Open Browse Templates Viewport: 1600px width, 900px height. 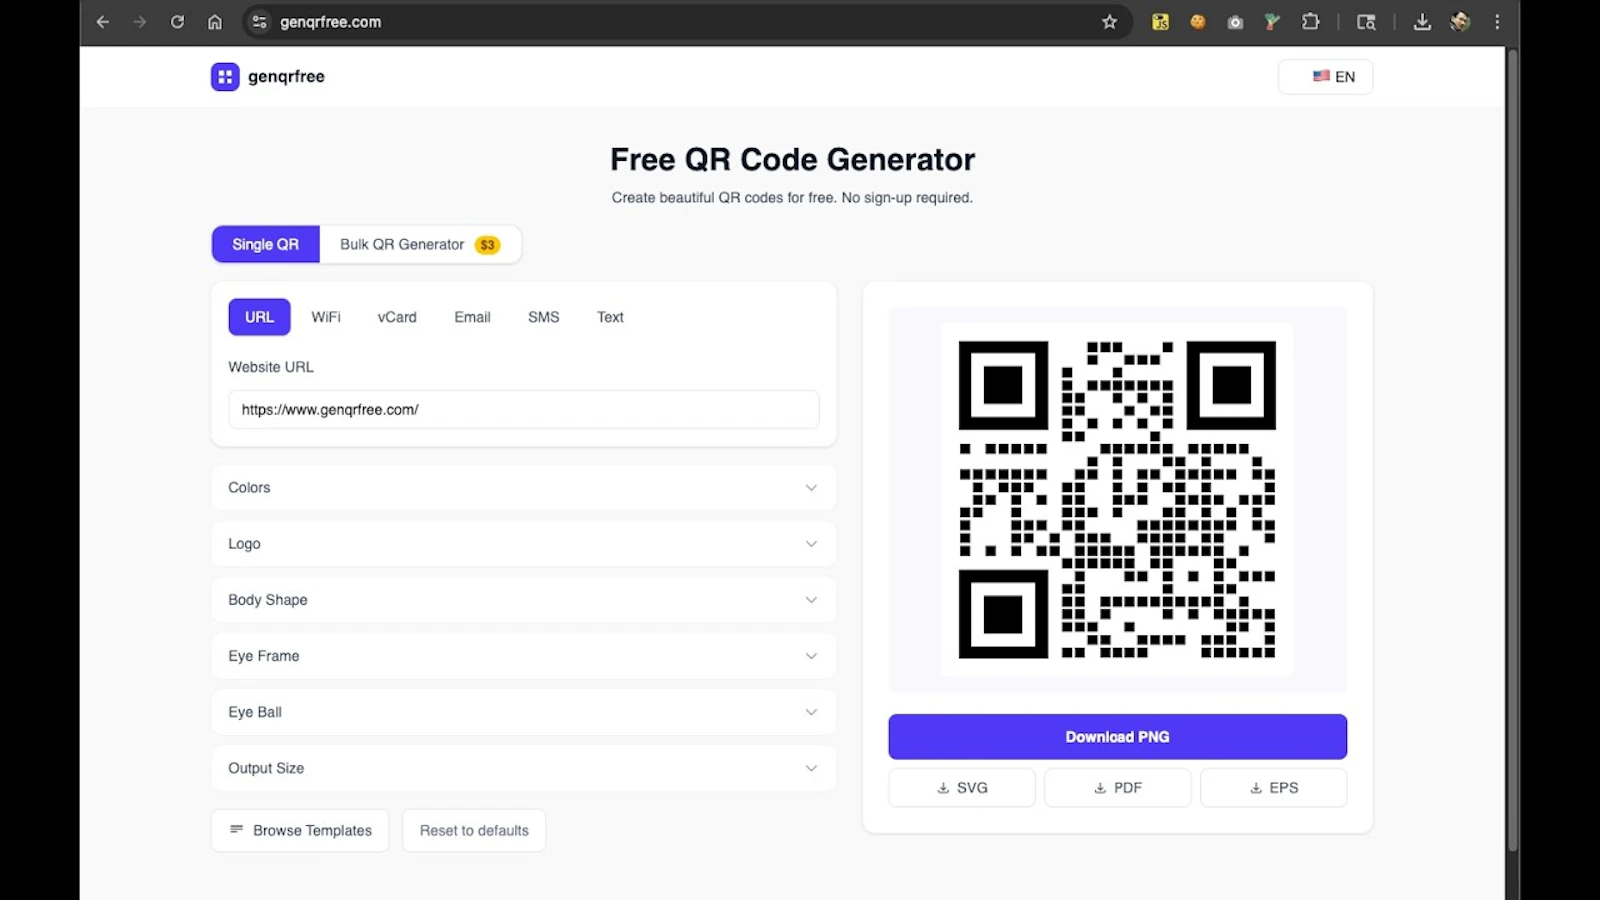300,831
